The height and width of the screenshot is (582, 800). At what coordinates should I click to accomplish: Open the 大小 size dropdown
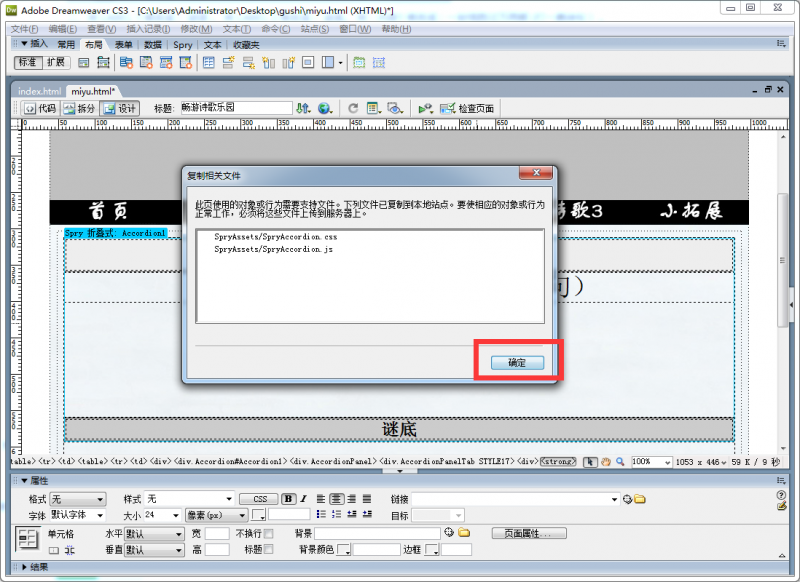(162, 515)
